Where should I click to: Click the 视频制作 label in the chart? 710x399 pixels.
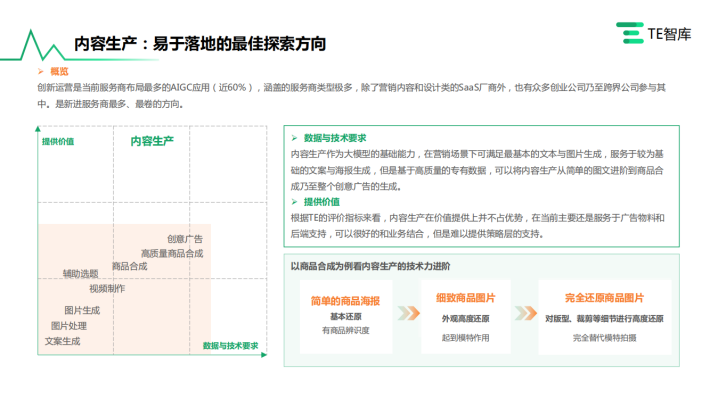(107, 288)
